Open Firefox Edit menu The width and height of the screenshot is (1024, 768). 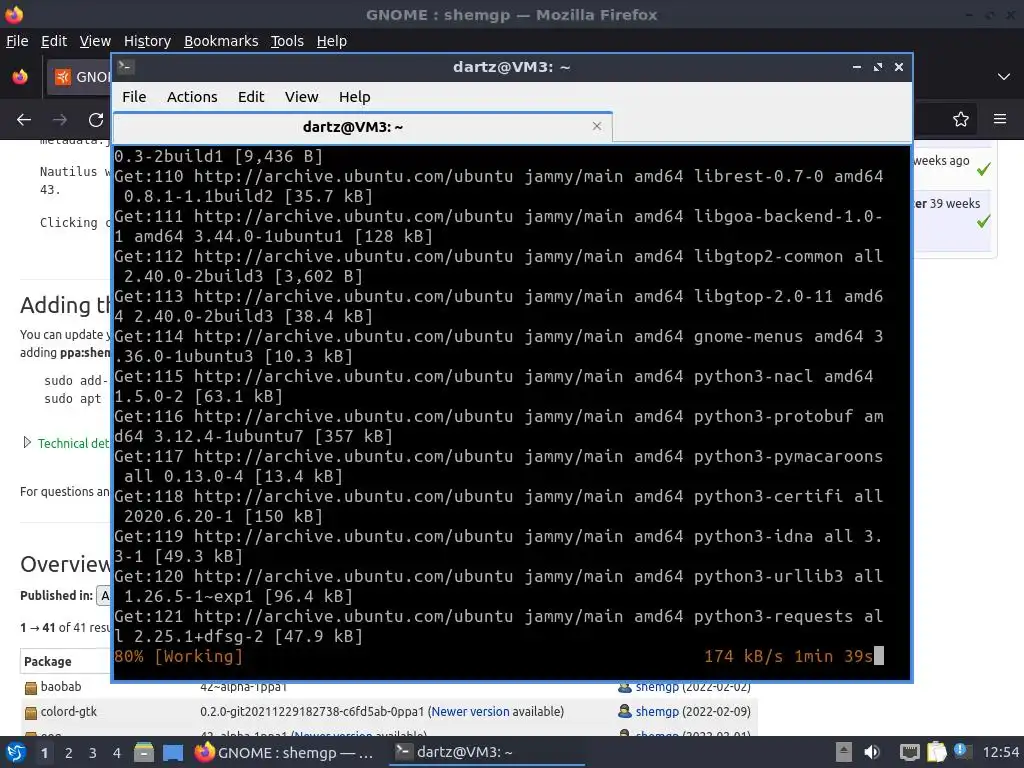54,40
